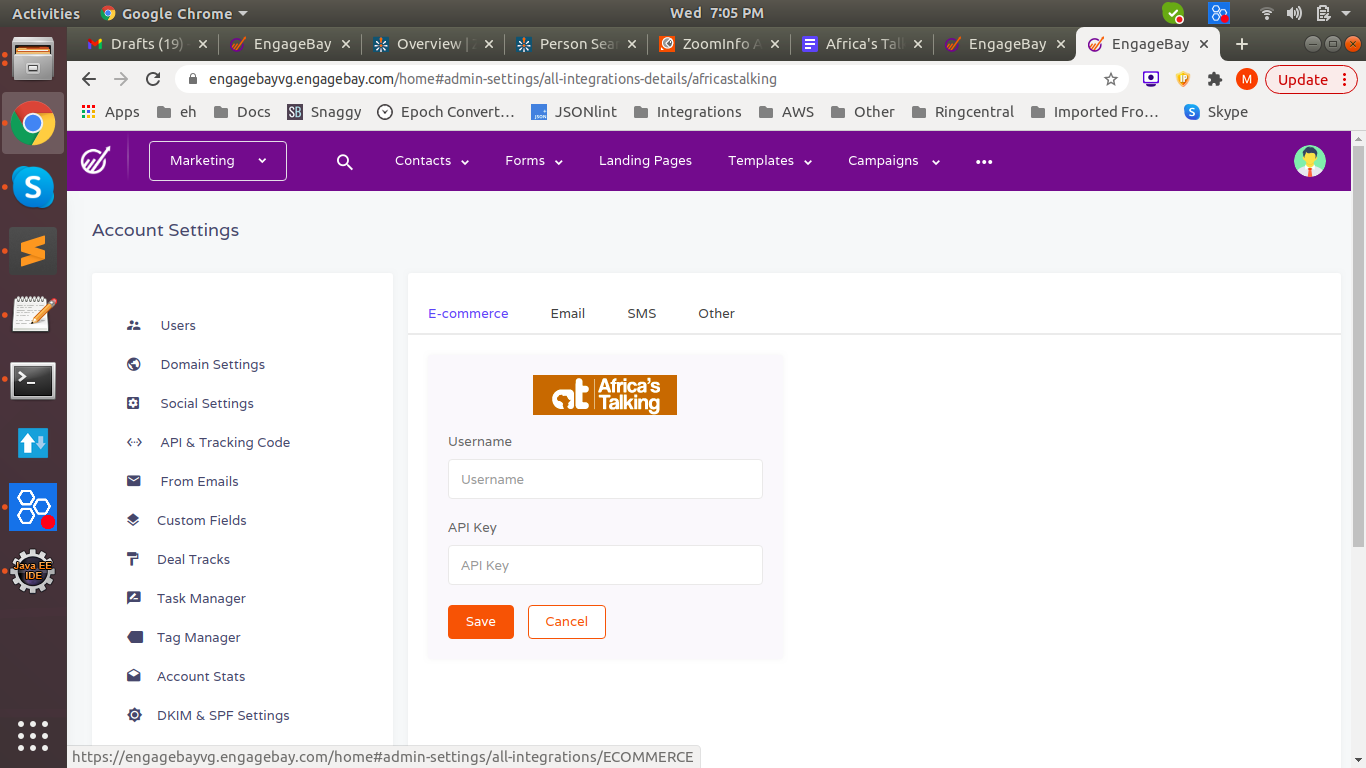The height and width of the screenshot is (768, 1366).
Task: Open the Tag Manager link
Action: [x=199, y=637]
